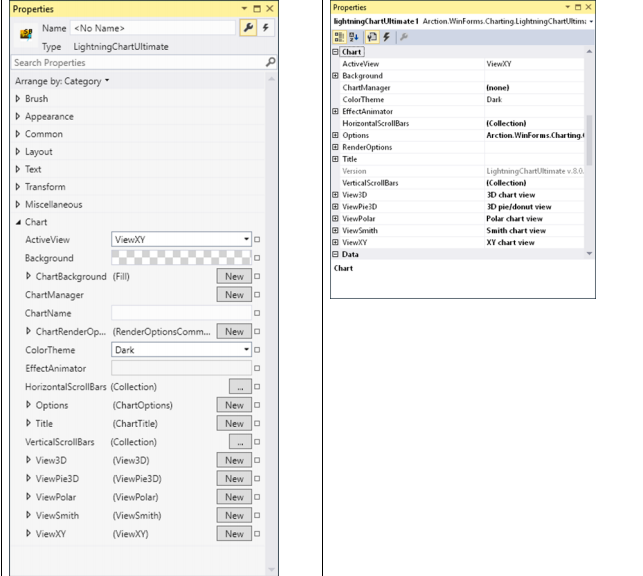Click the property marker square next to ChartBackground
This screenshot has width=643, height=576.
(257, 276)
